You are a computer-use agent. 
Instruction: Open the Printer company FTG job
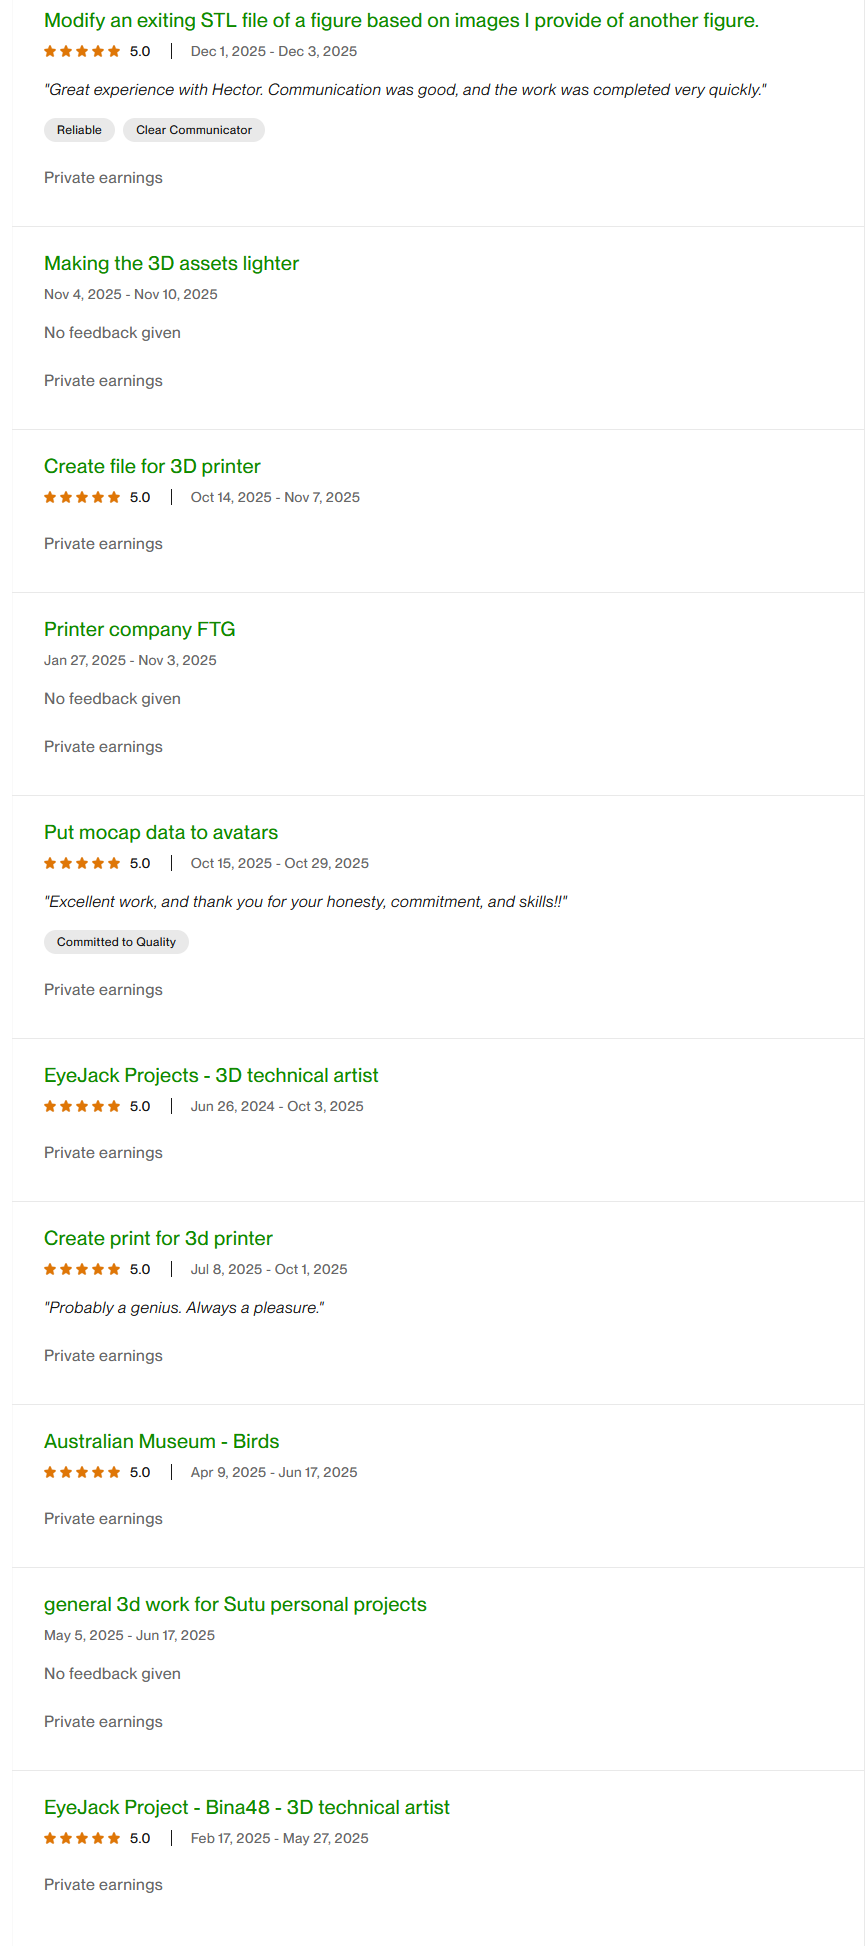pyautogui.click(x=139, y=630)
